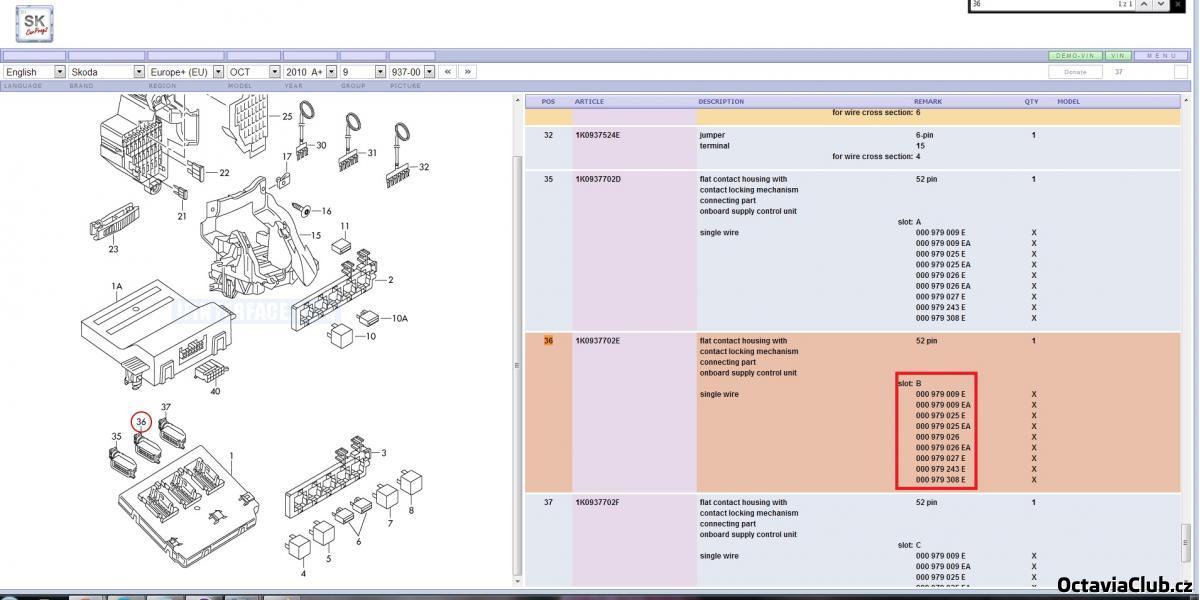Click circled part 36 in diagram
1200x600 pixels.
(x=141, y=423)
